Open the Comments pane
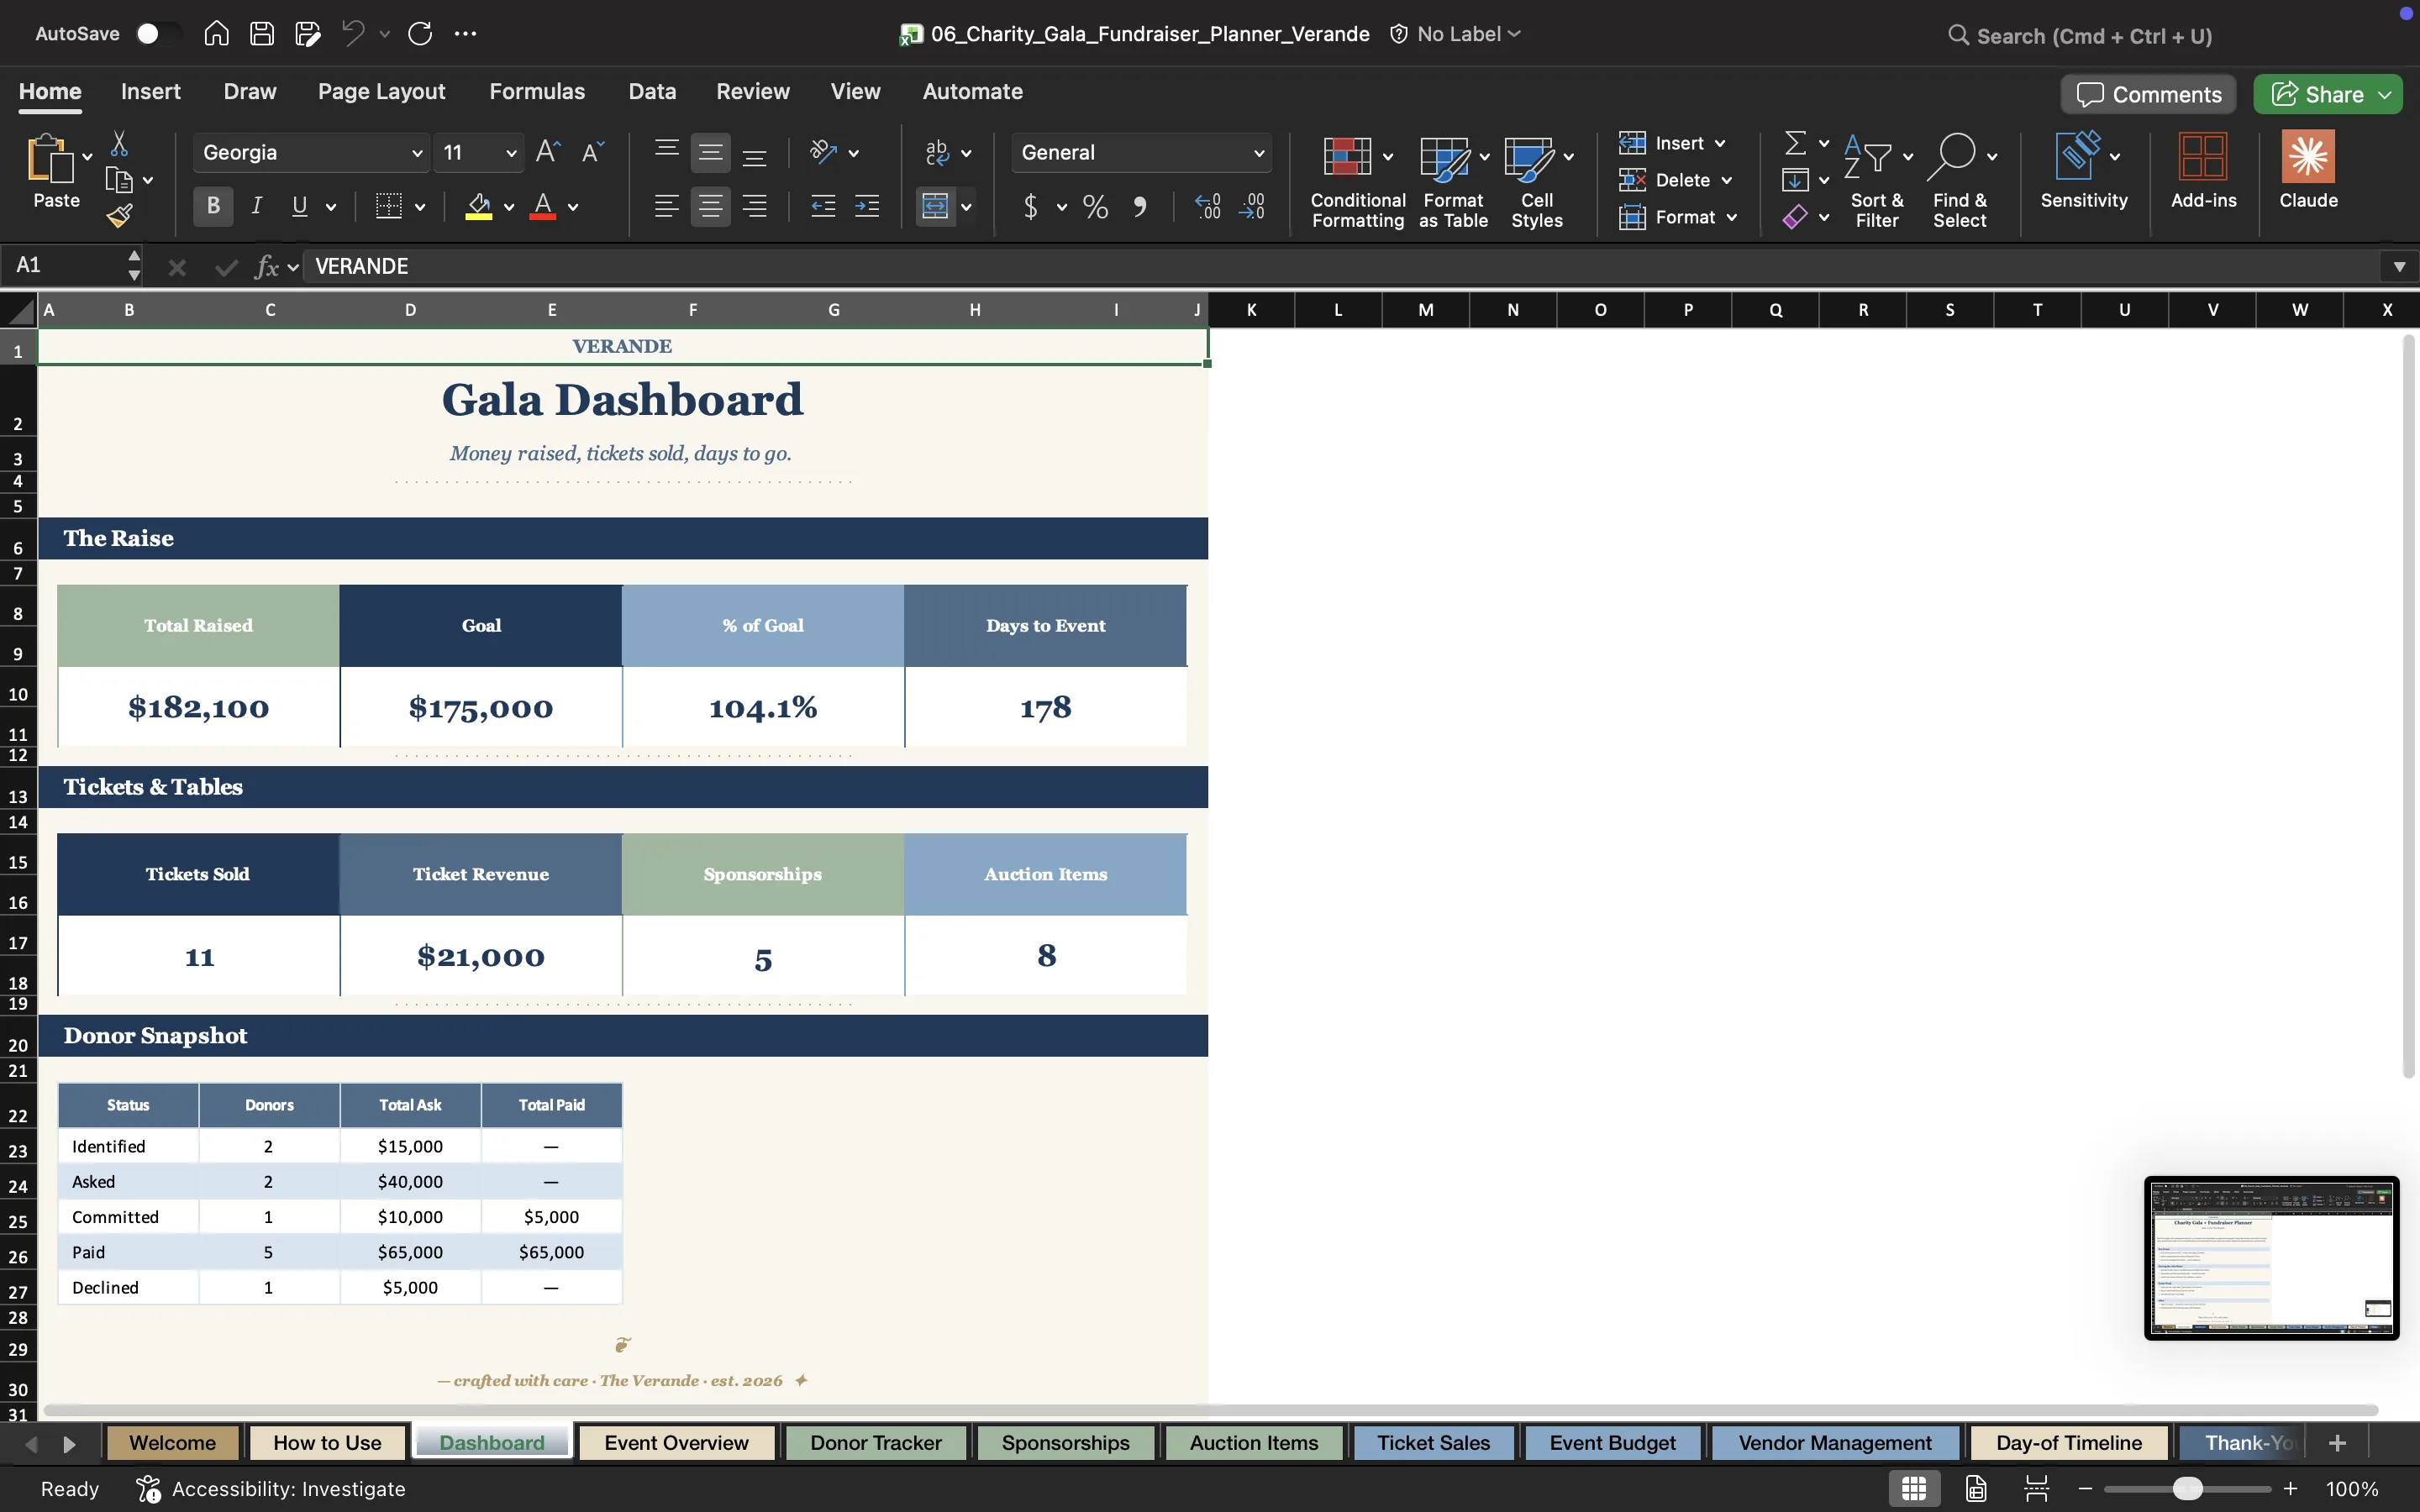This screenshot has width=2420, height=1512. pos(2148,95)
